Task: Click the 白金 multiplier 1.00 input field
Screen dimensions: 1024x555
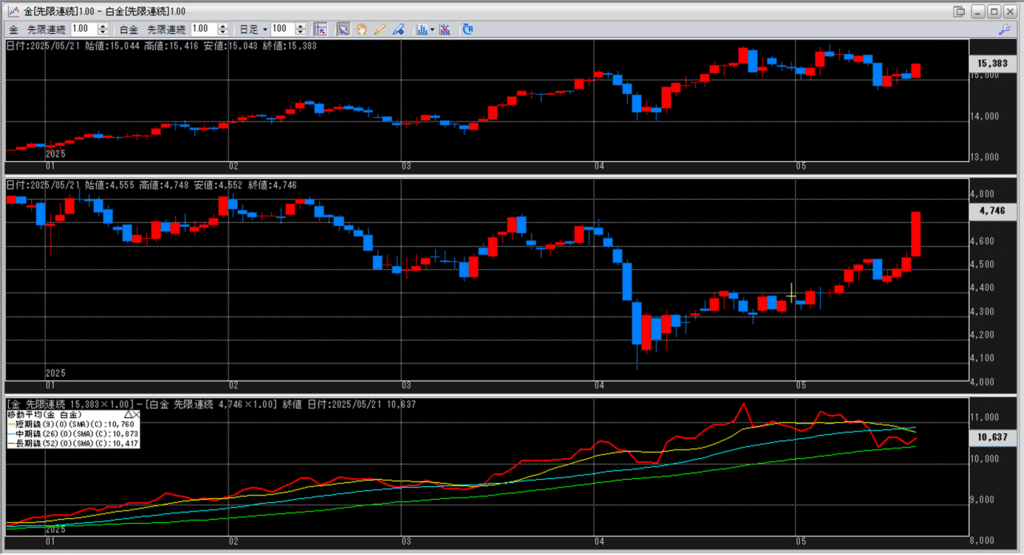Action: pyautogui.click(x=203, y=29)
